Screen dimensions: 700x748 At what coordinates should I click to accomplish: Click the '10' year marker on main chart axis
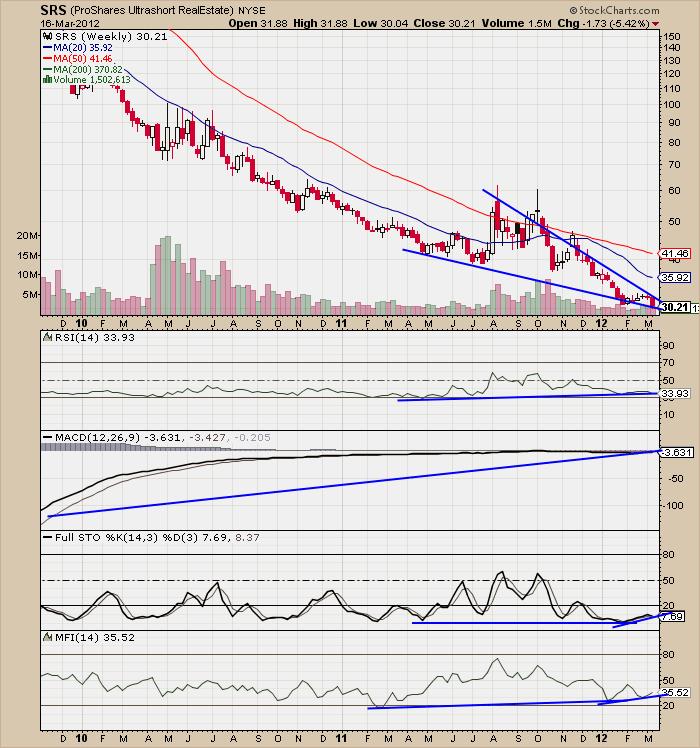point(82,323)
